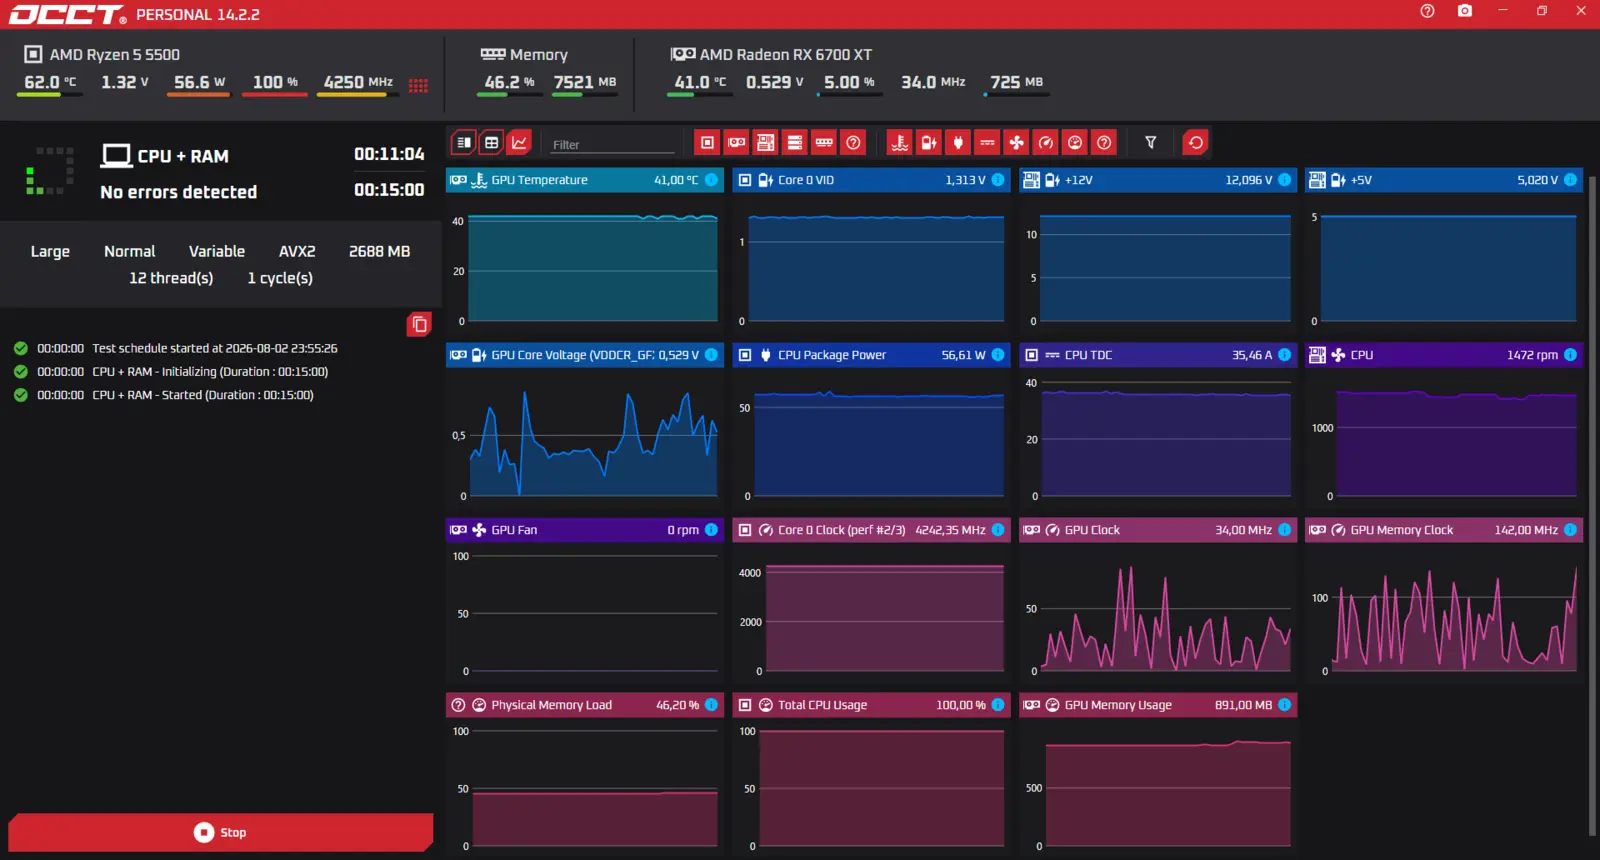Show info for the Total CPU Usage graph
Image resolution: width=1600 pixels, height=860 pixels.
[998, 705]
